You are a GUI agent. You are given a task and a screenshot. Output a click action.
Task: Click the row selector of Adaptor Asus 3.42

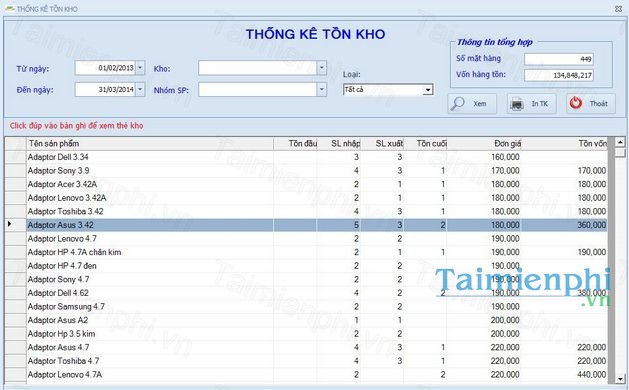coord(16,225)
